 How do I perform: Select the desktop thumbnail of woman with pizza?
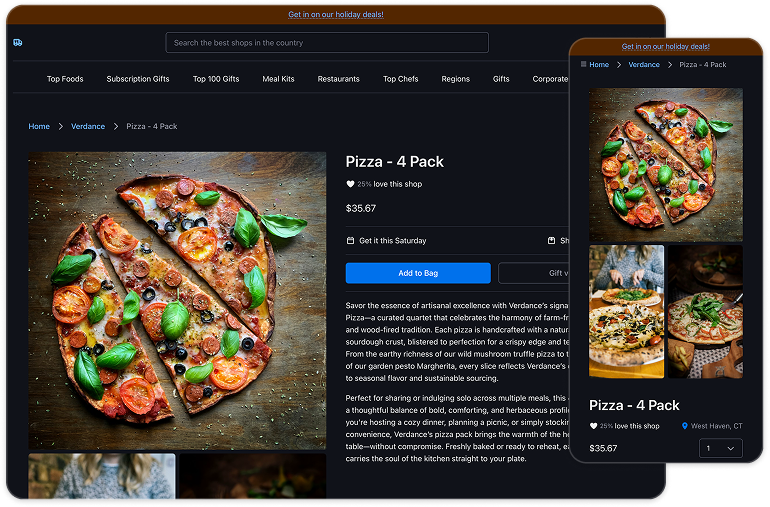pos(102,476)
